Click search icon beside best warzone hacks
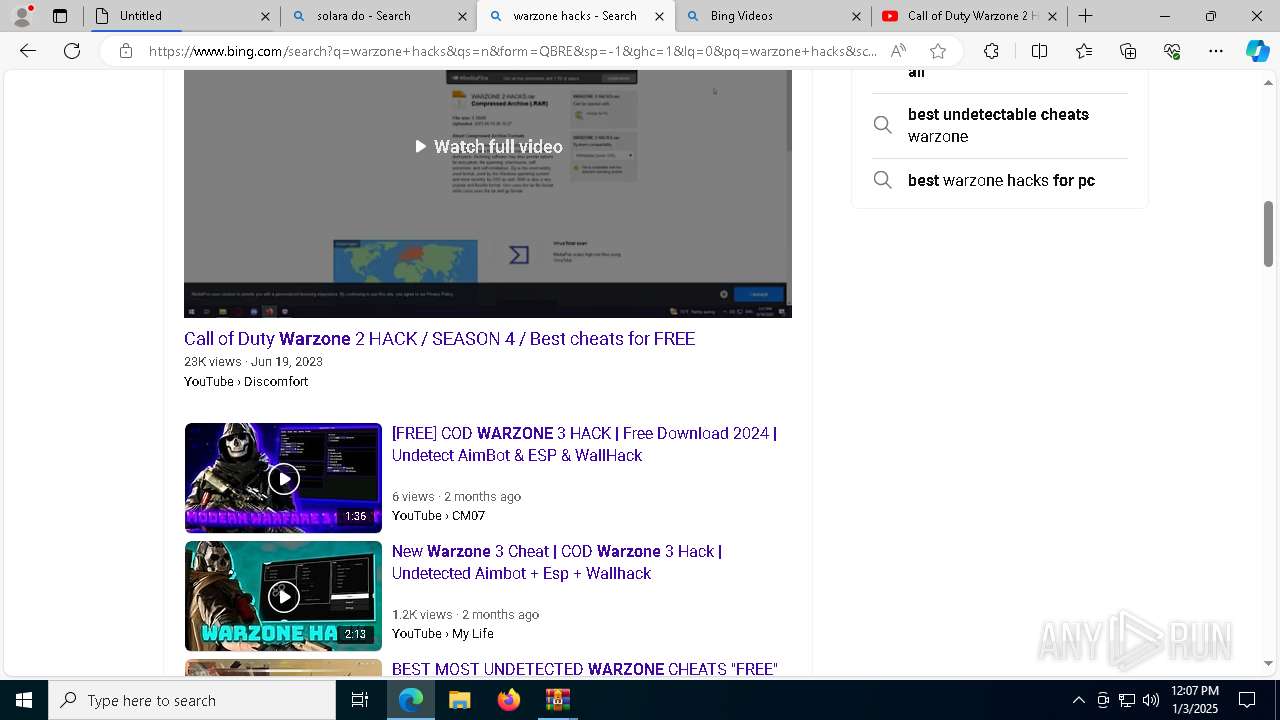The height and width of the screenshot is (720, 1280). (882, 180)
